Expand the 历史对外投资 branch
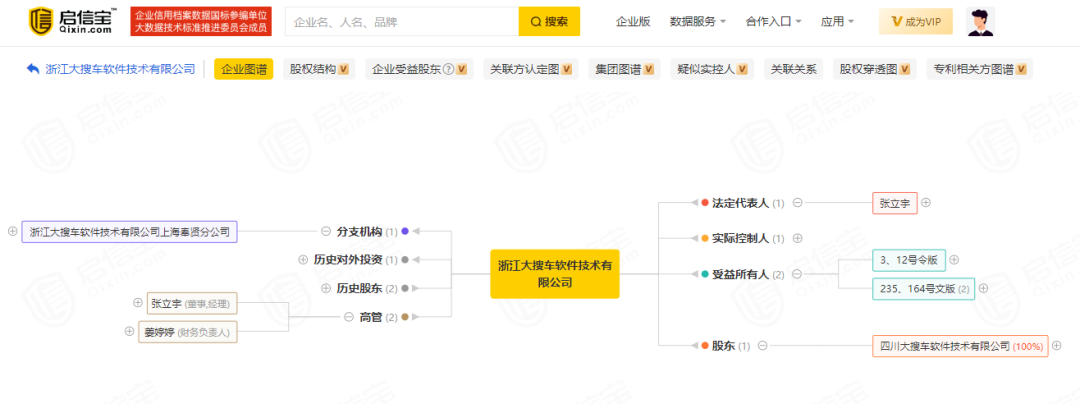The width and height of the screenshot is (1080, 404). pos(303,259)
